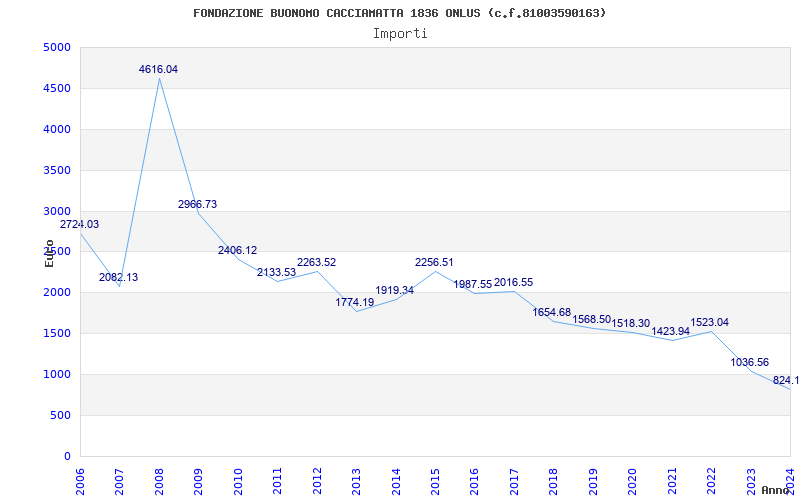Image resolution: width=800 pixels, height=500 pixels.
Task: Click the 2015 x-axis year label
Action: (x=435, y=481)
